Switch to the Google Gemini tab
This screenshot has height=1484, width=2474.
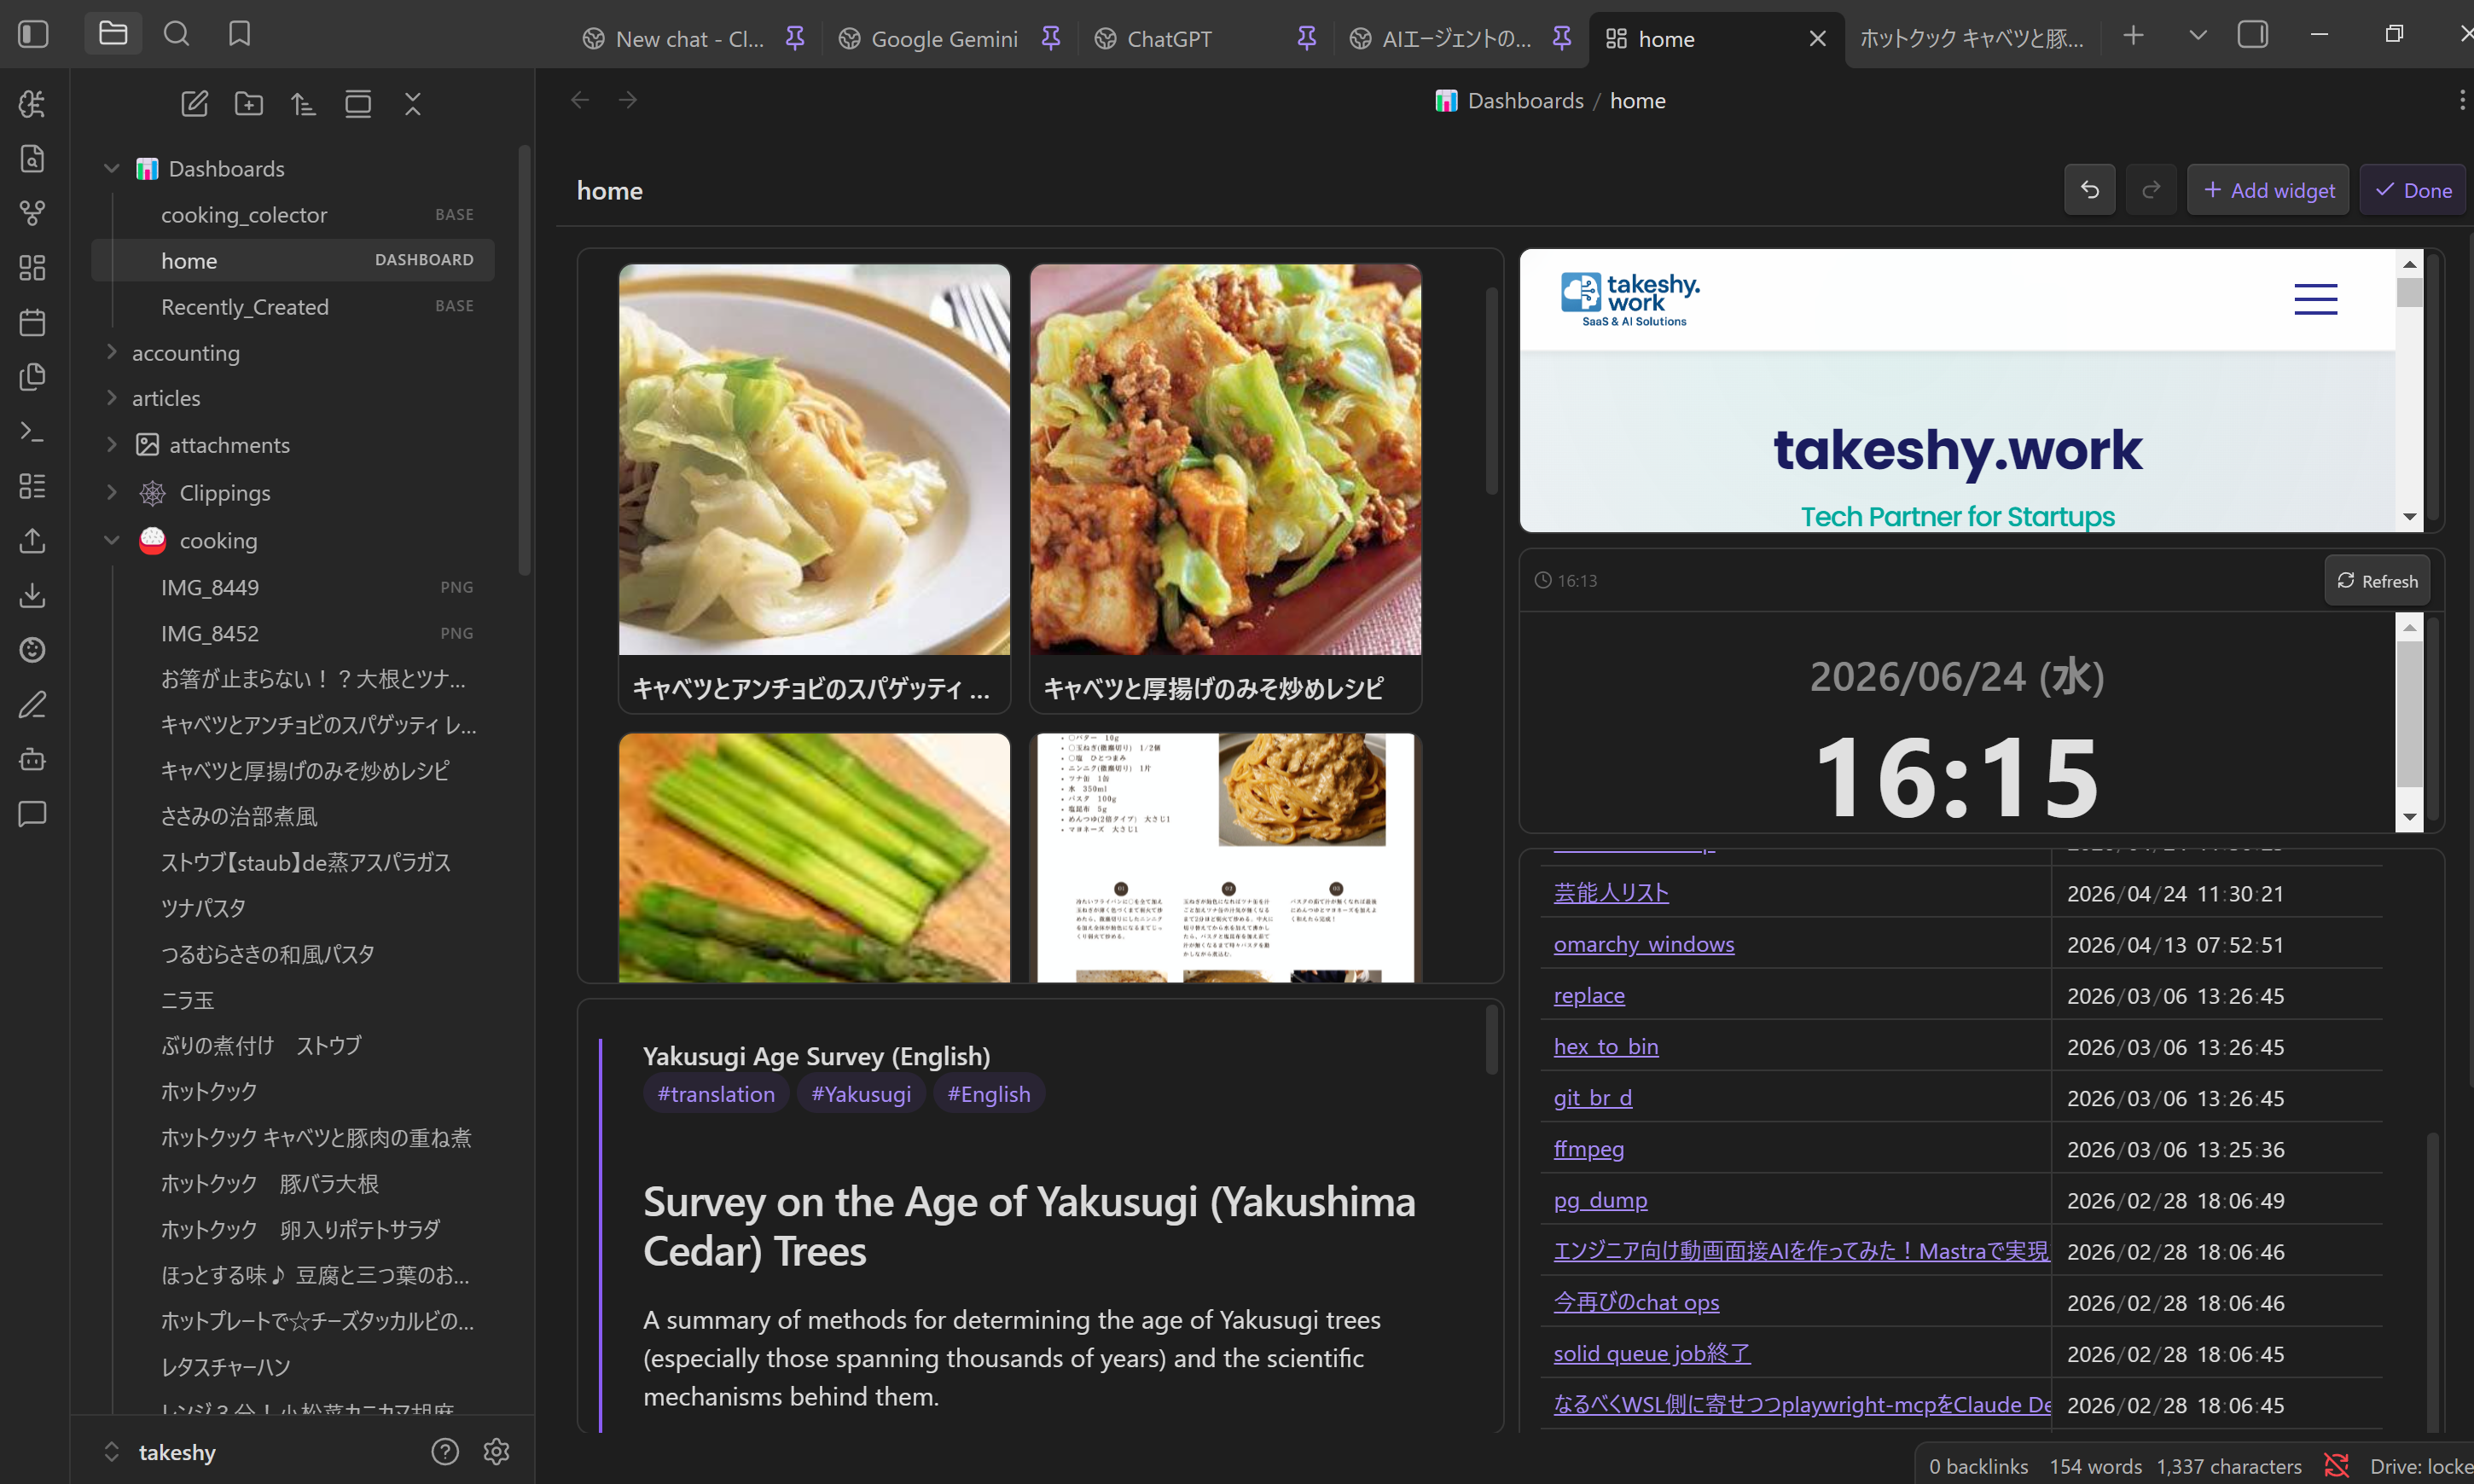pyautogui.click(x=944, y=39)
